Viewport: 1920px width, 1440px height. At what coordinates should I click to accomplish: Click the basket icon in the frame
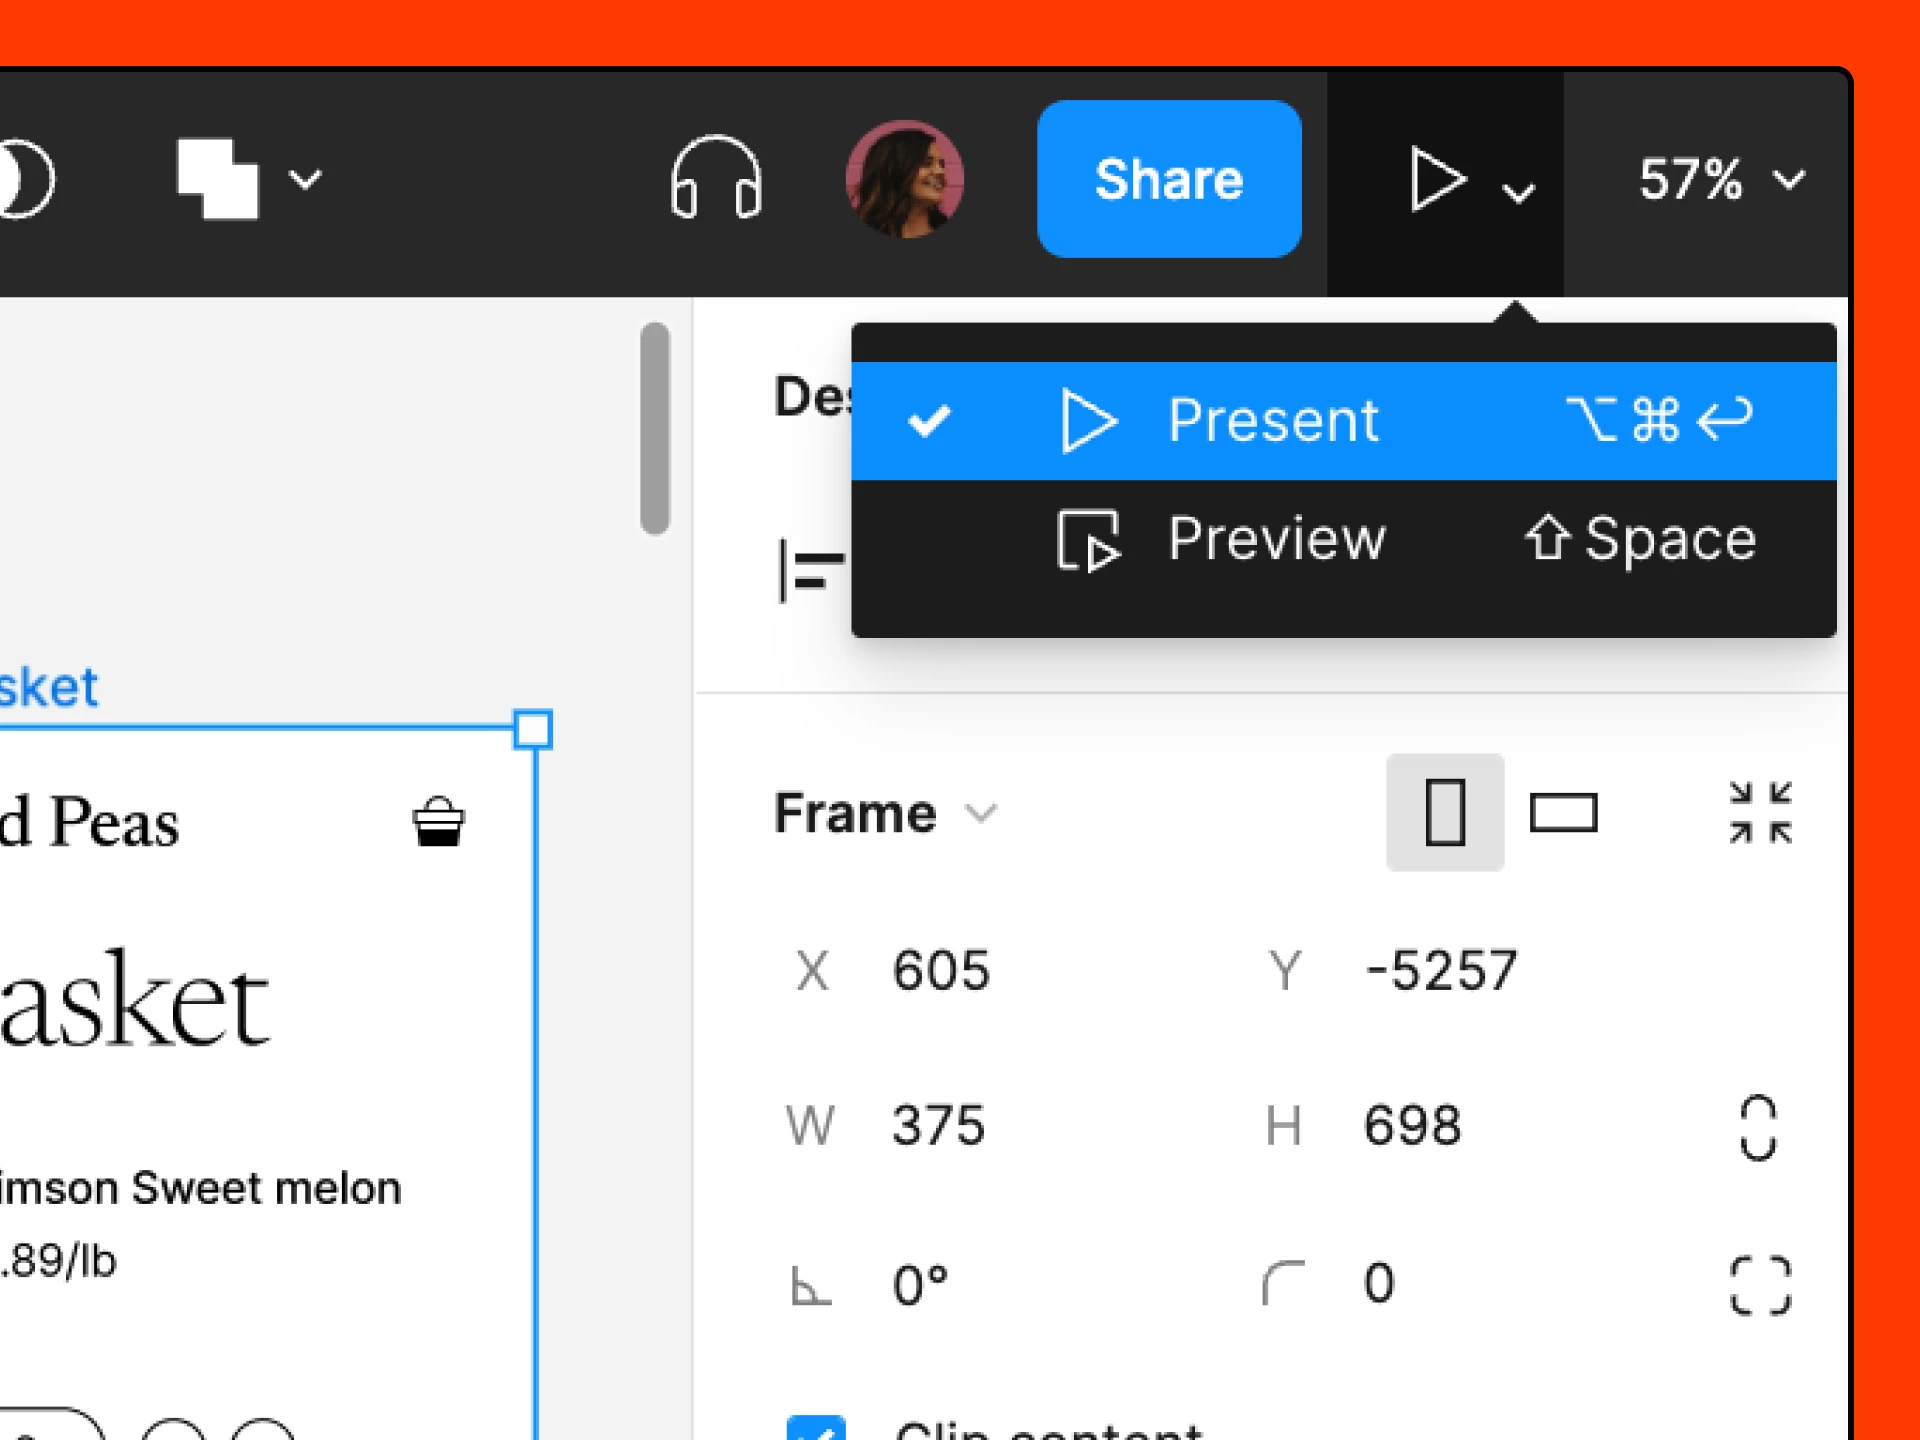[438, 822]
